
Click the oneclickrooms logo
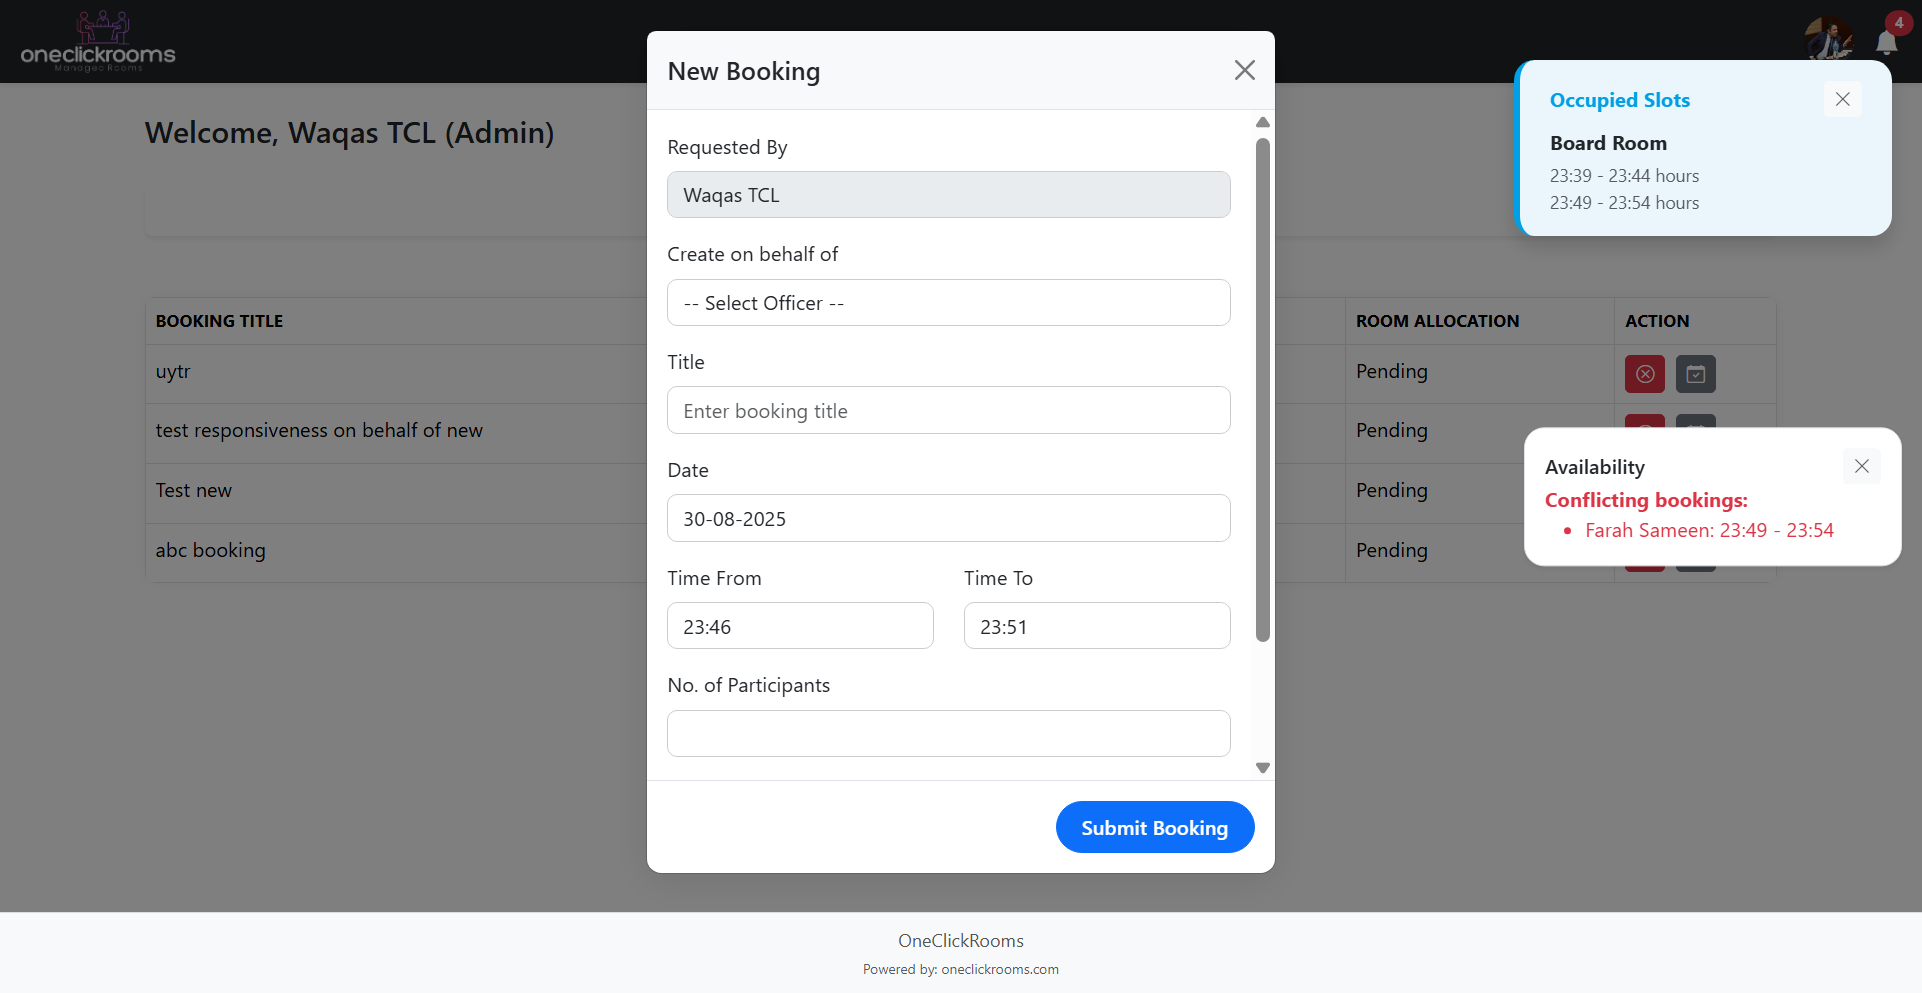click(97, 40)
